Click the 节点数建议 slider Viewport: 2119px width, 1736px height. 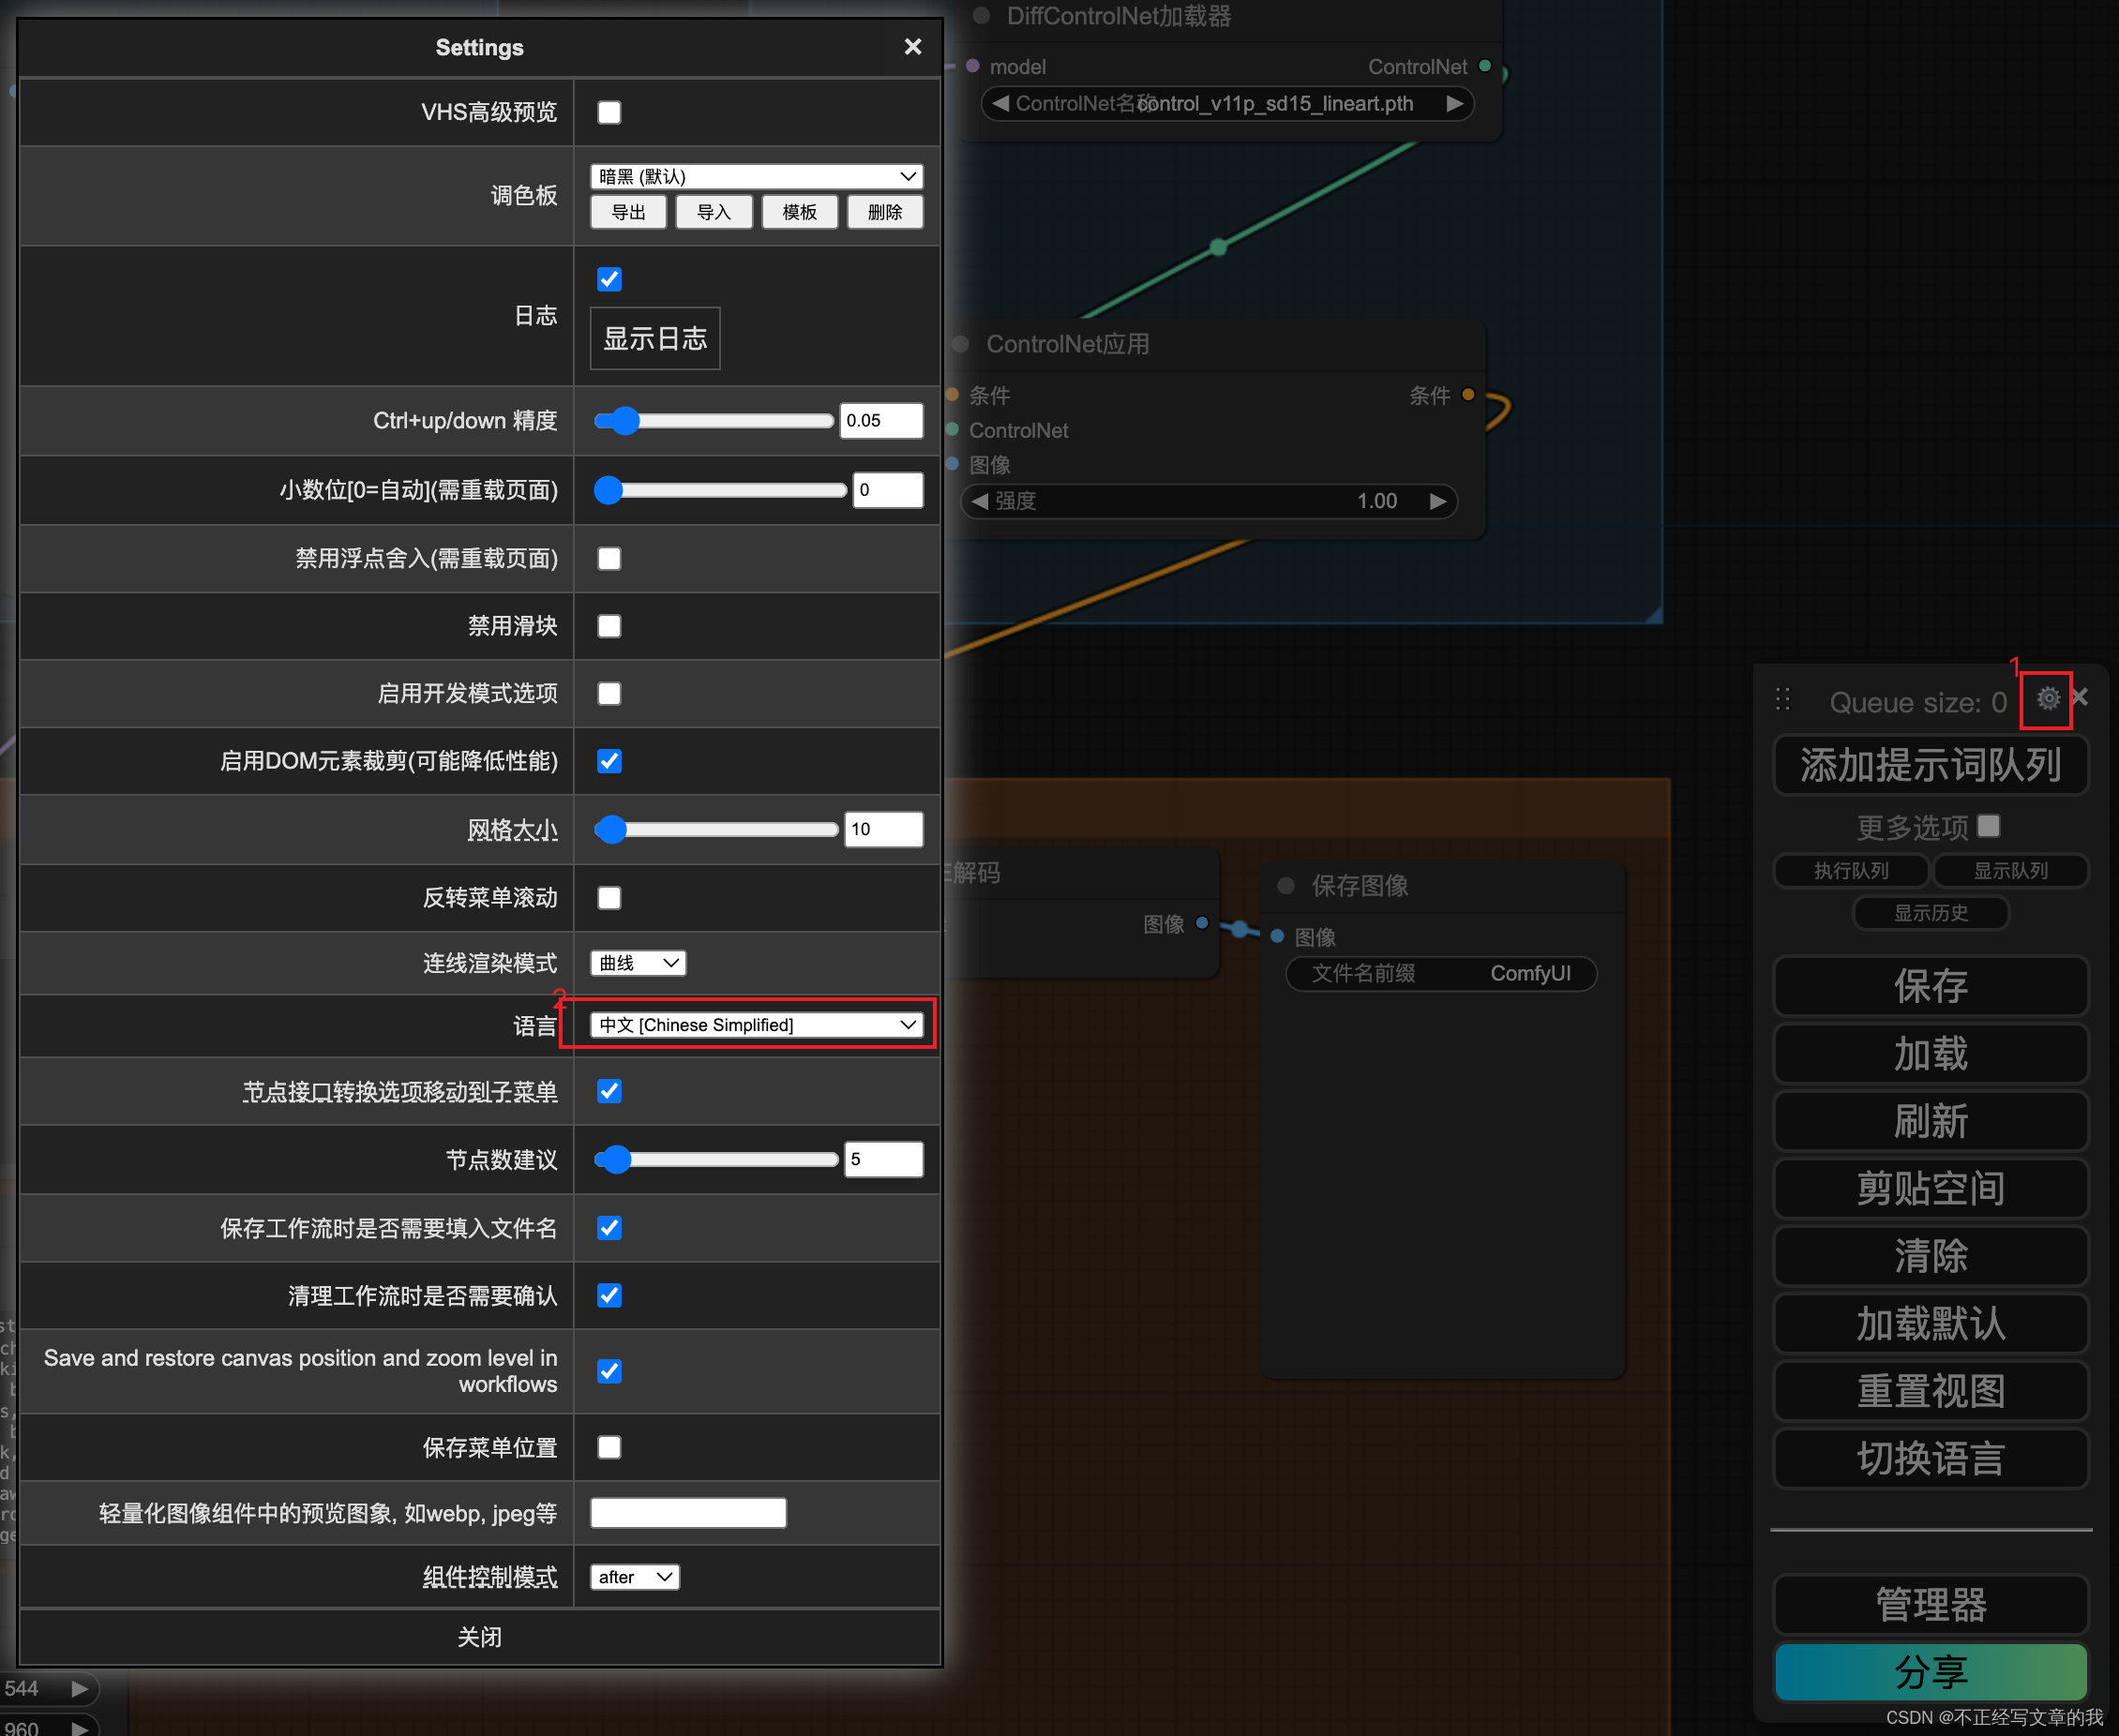[716, 1159]
